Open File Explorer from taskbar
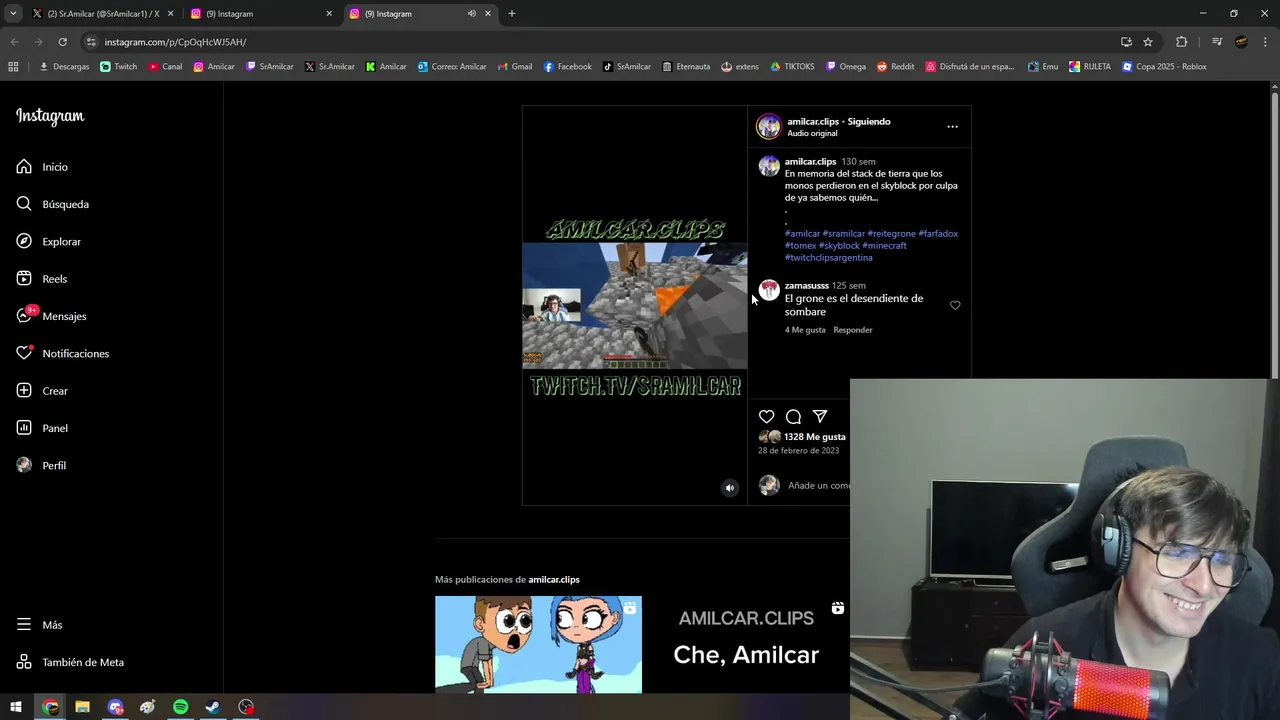 tap(83, 707)
